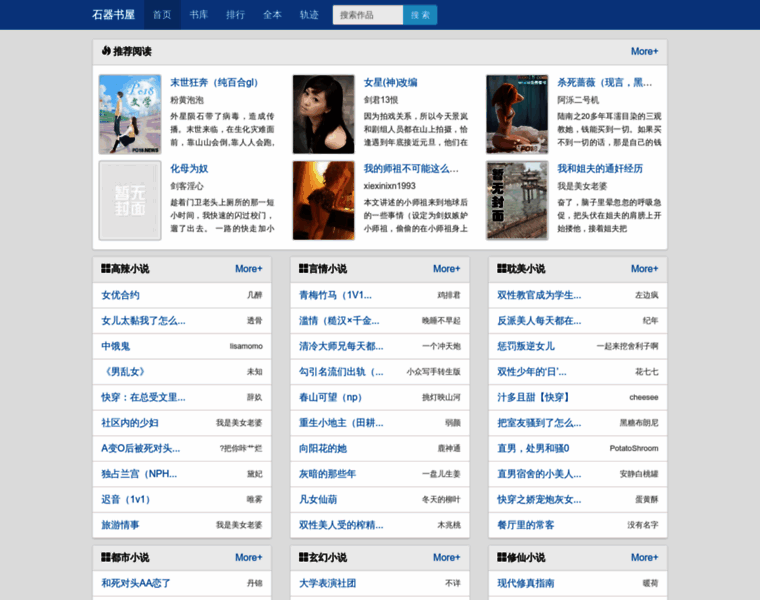Open the 现代修真指南 entry
The image size is (760, 600).
[525, 583]
